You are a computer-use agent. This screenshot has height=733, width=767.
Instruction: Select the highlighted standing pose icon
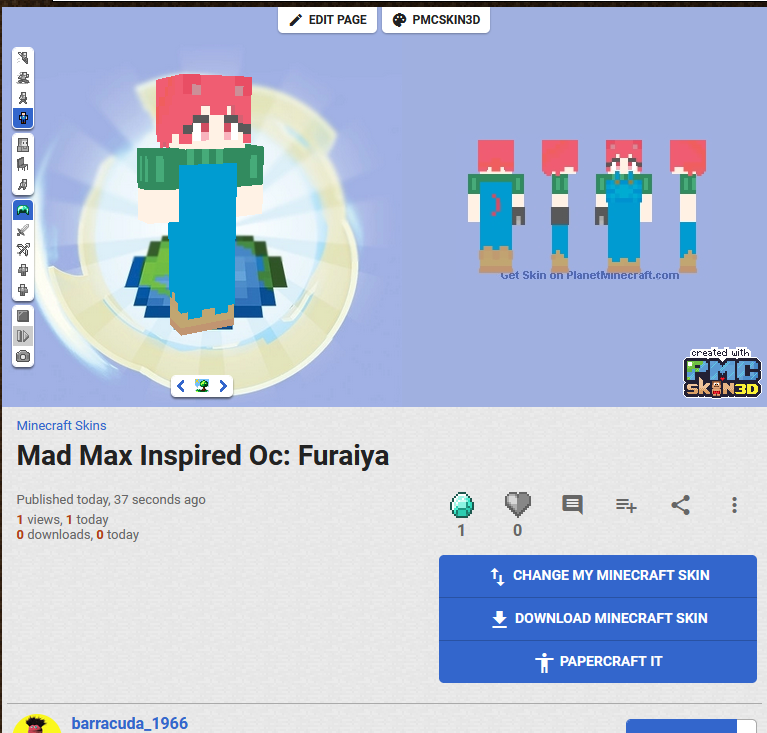click(x=23, y=118)
